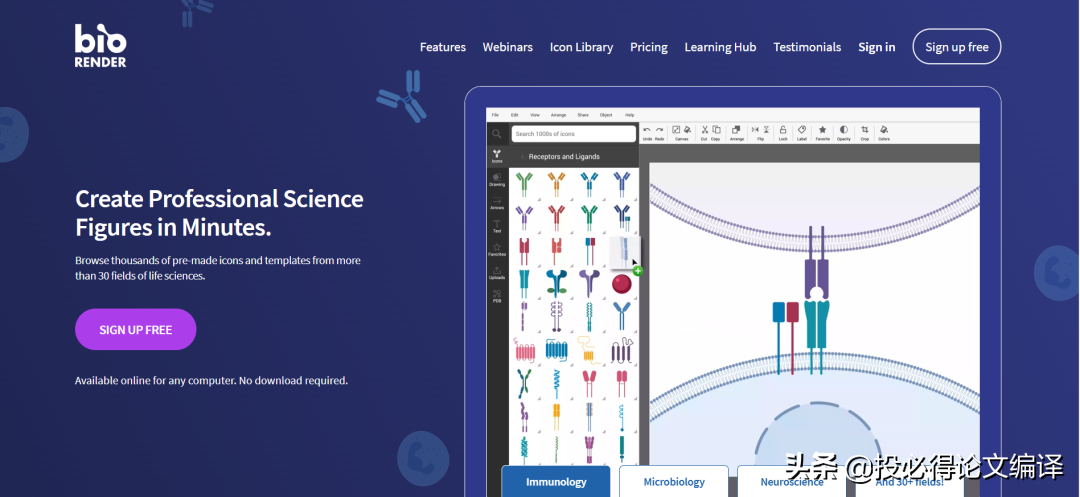Click the Redo toolbar icon
The height and width of the screenshot is (497, 1080).
(659, 129)
